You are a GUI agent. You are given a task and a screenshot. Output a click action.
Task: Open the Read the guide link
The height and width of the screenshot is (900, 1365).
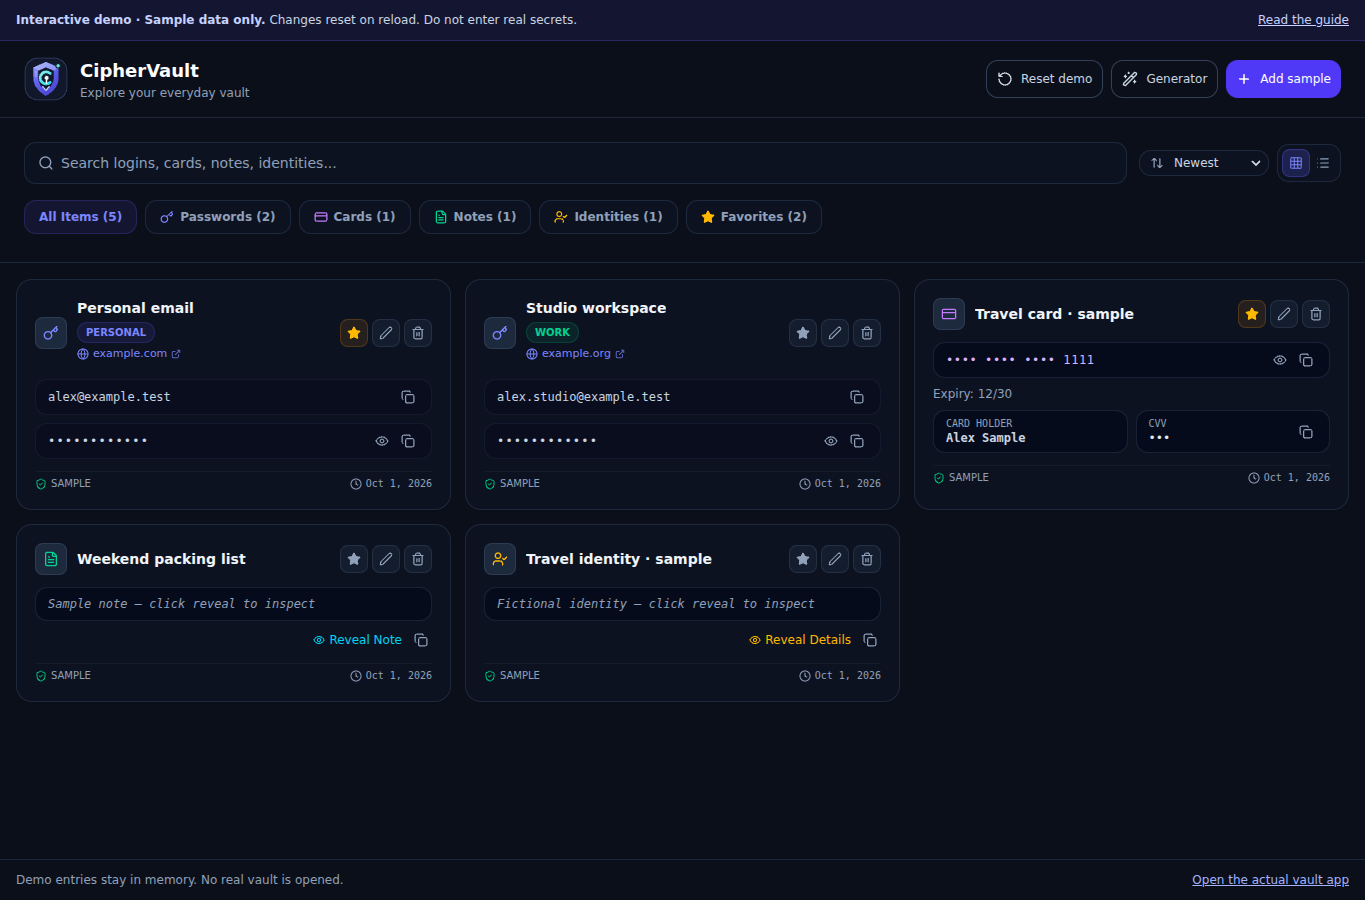(x=1303, y=20)
